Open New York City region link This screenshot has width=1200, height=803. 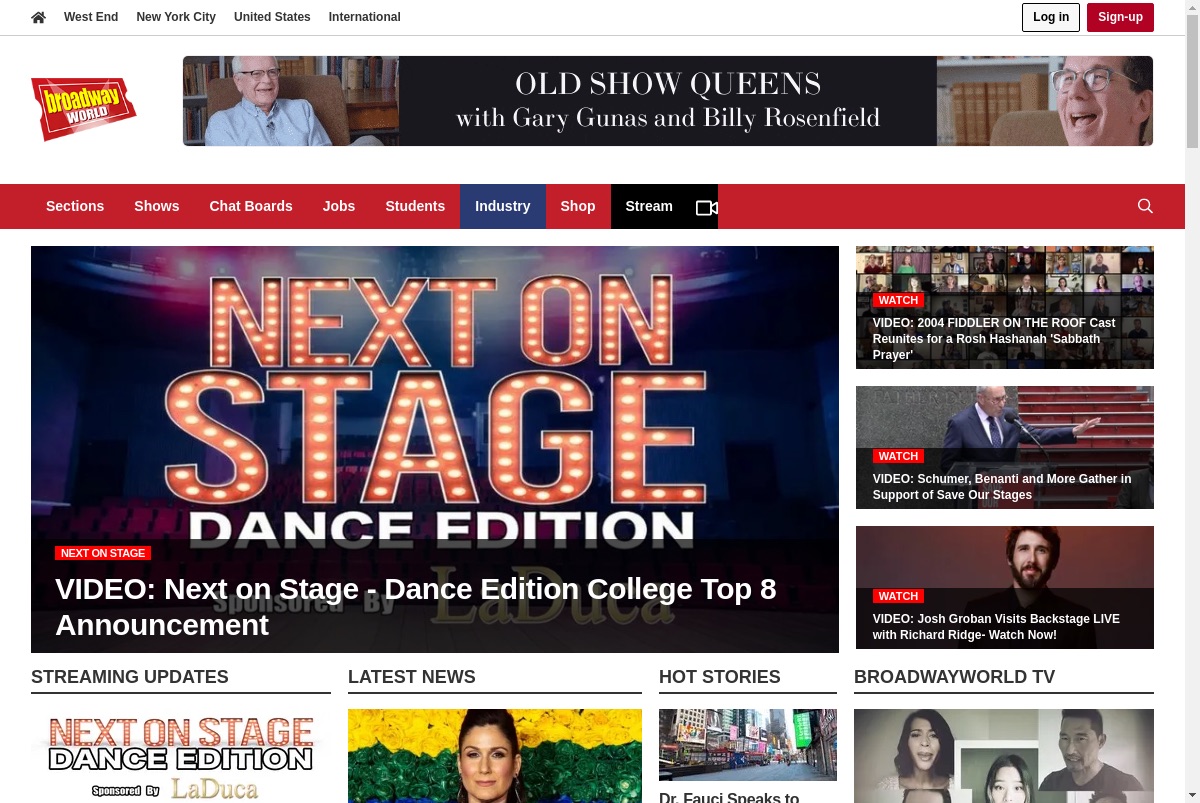[176, 17]
